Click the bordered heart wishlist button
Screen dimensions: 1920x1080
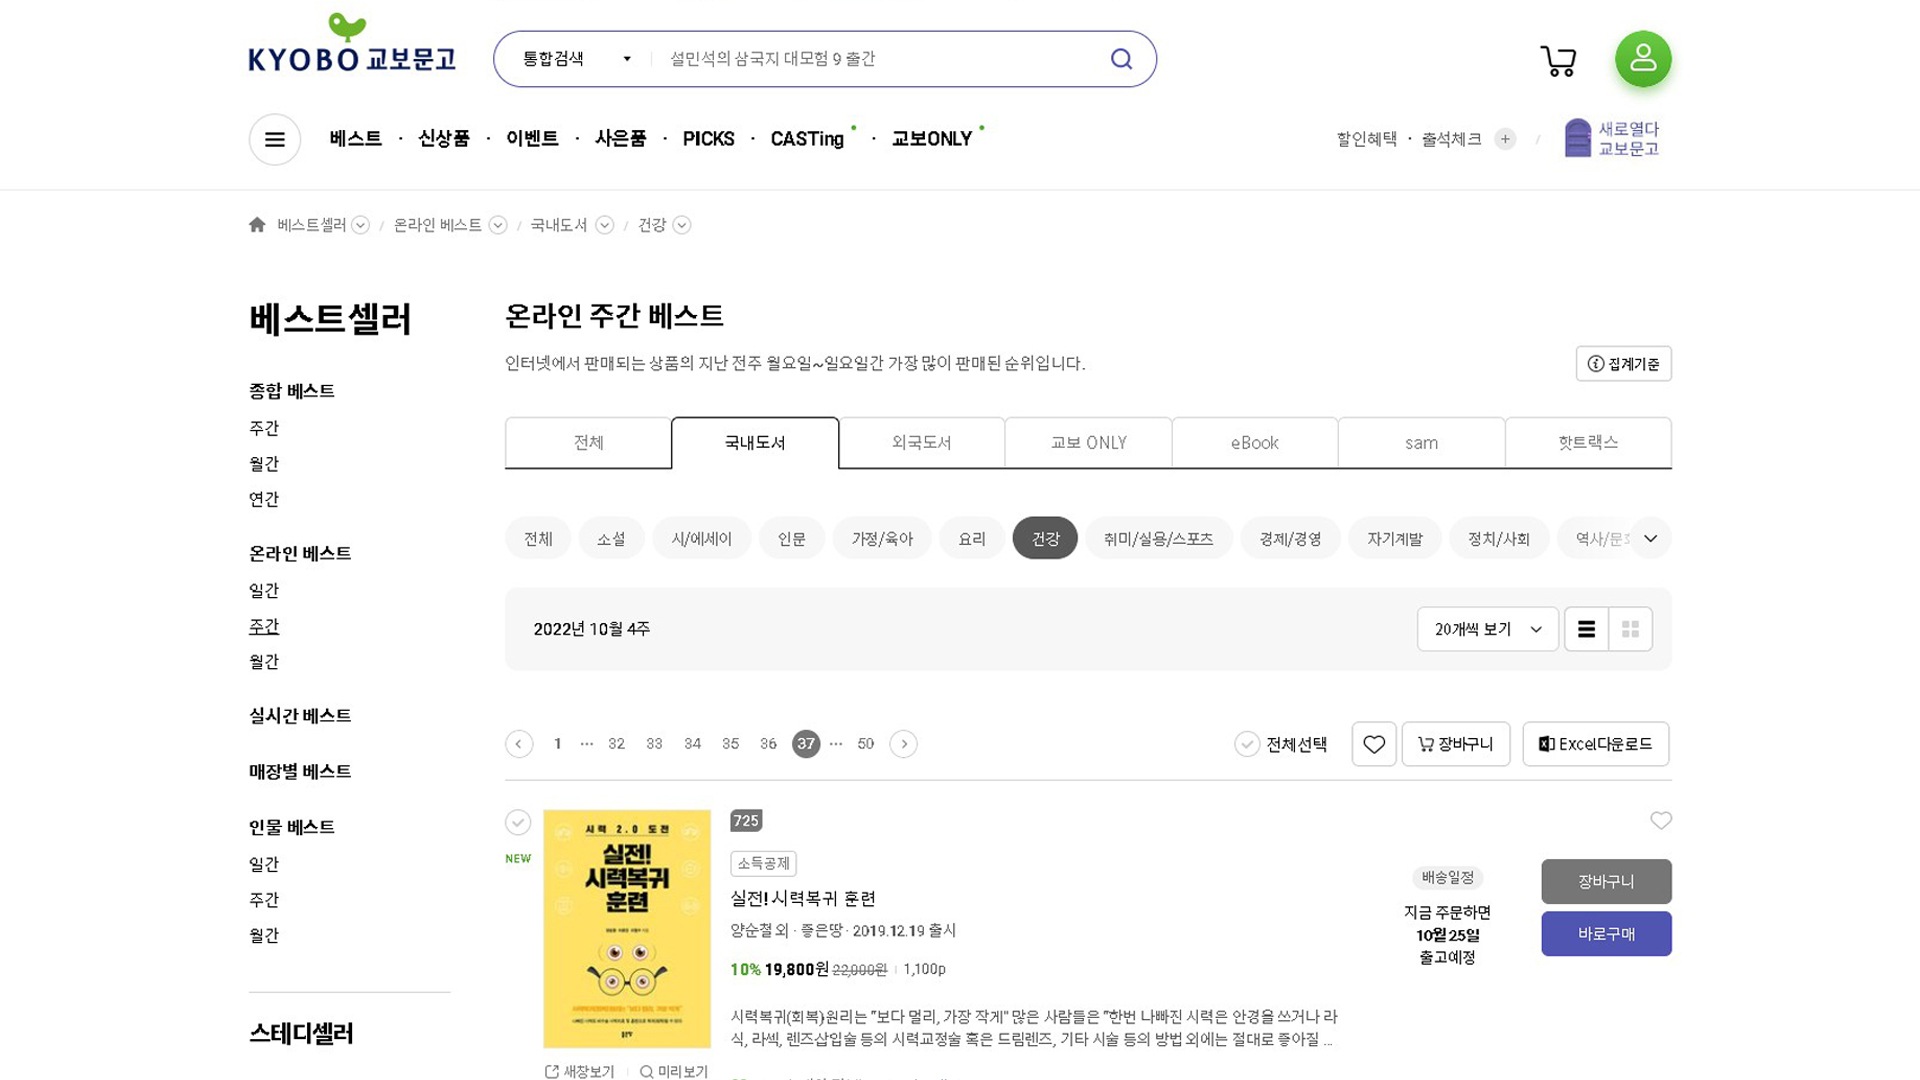(1373, 744)
